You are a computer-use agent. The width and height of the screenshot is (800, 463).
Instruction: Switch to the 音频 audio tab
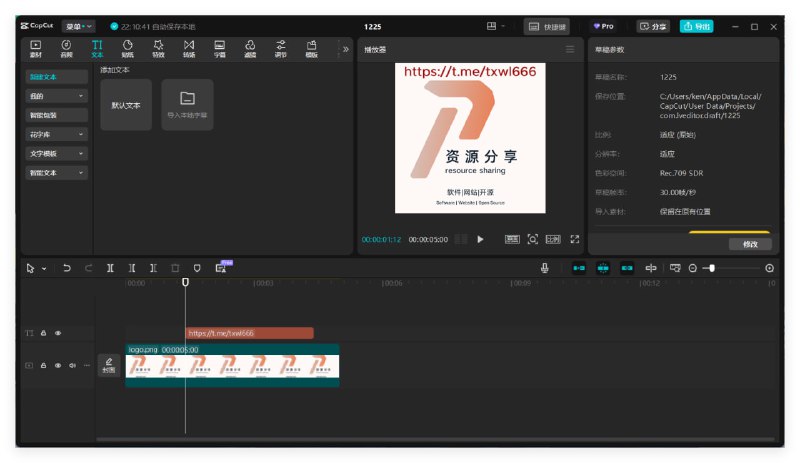66,48
